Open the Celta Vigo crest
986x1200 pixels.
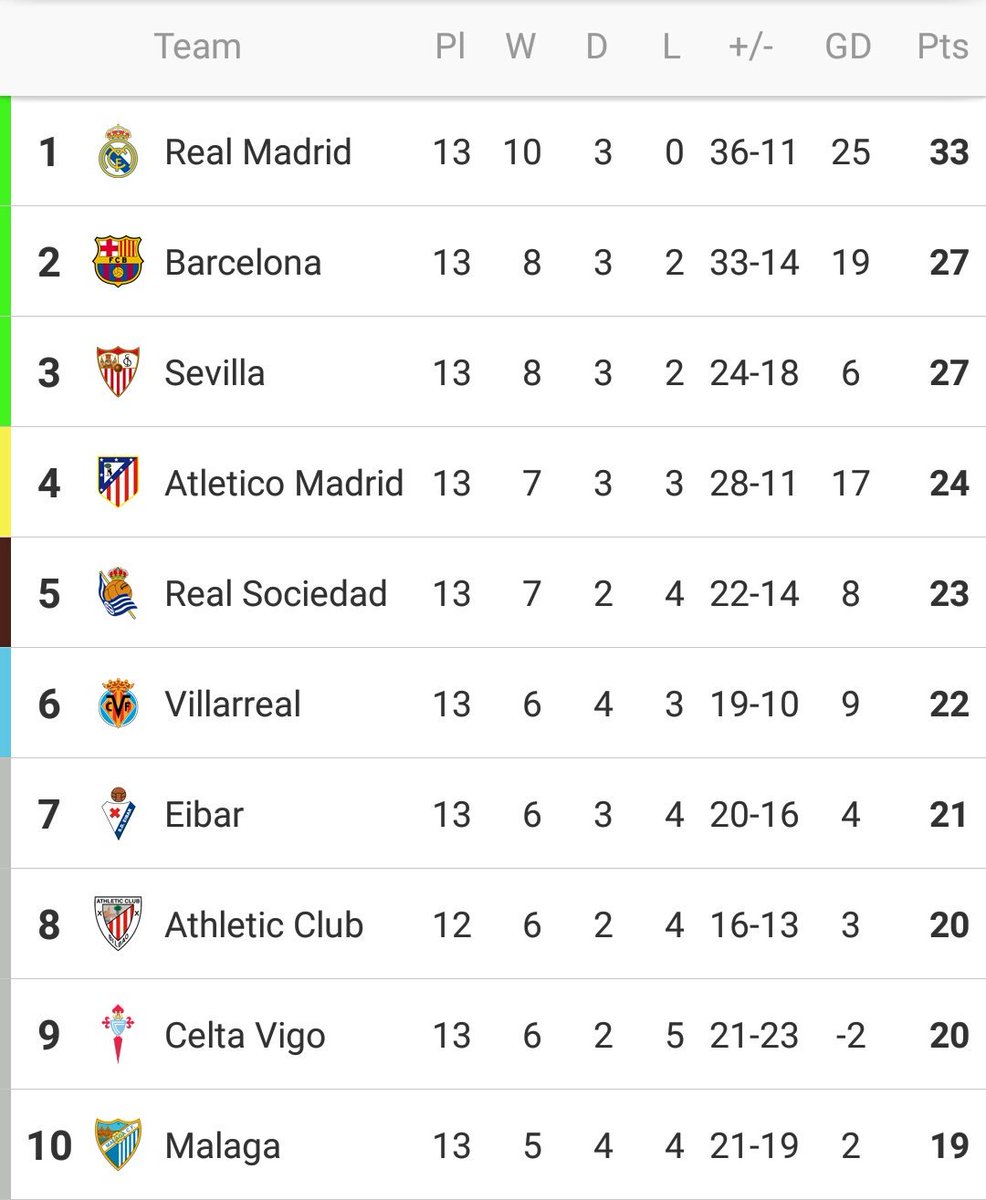(x=117, y=1034)
